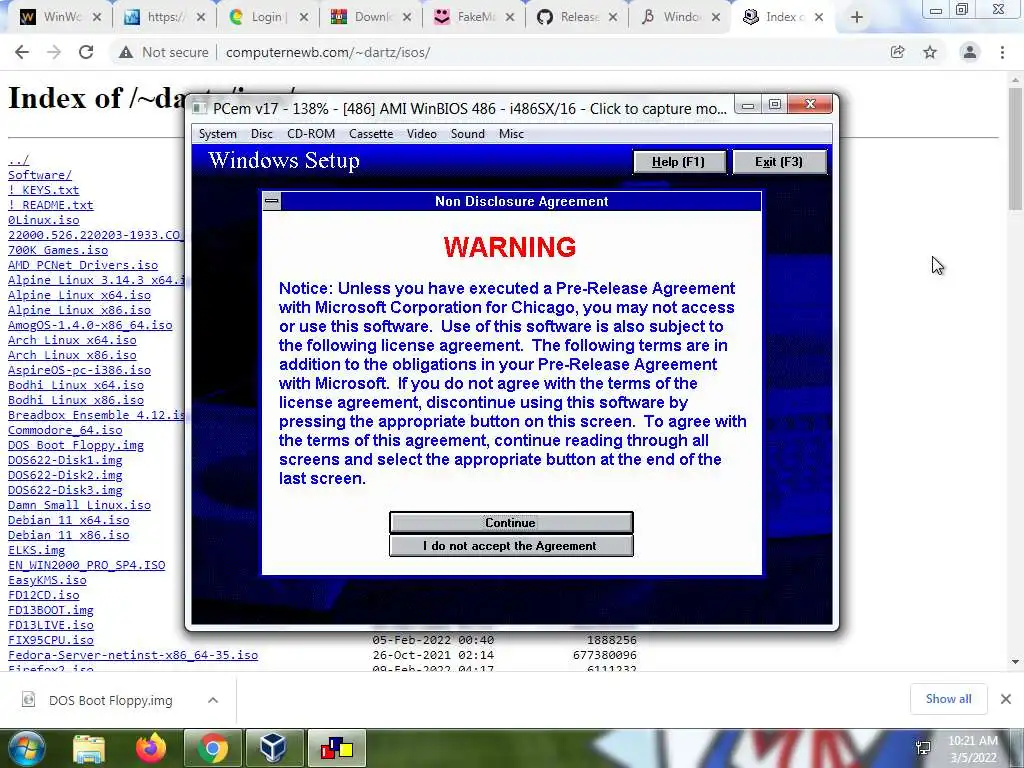This screenshot has height=768, width=1024.
Task: Click the network tray icon
Action: (x=923, y=747)
